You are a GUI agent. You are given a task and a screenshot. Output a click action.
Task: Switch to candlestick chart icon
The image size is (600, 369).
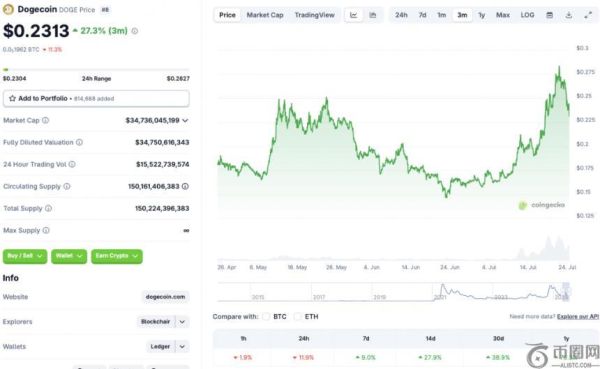373,15
